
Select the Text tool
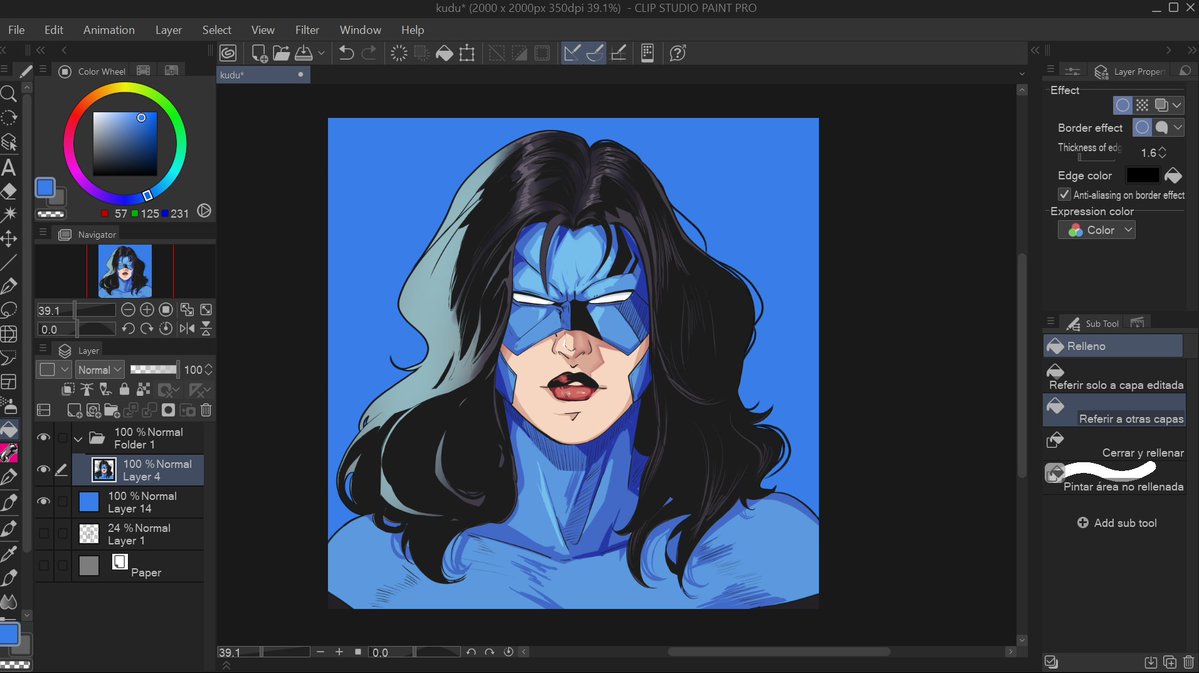tap(9, 167)
